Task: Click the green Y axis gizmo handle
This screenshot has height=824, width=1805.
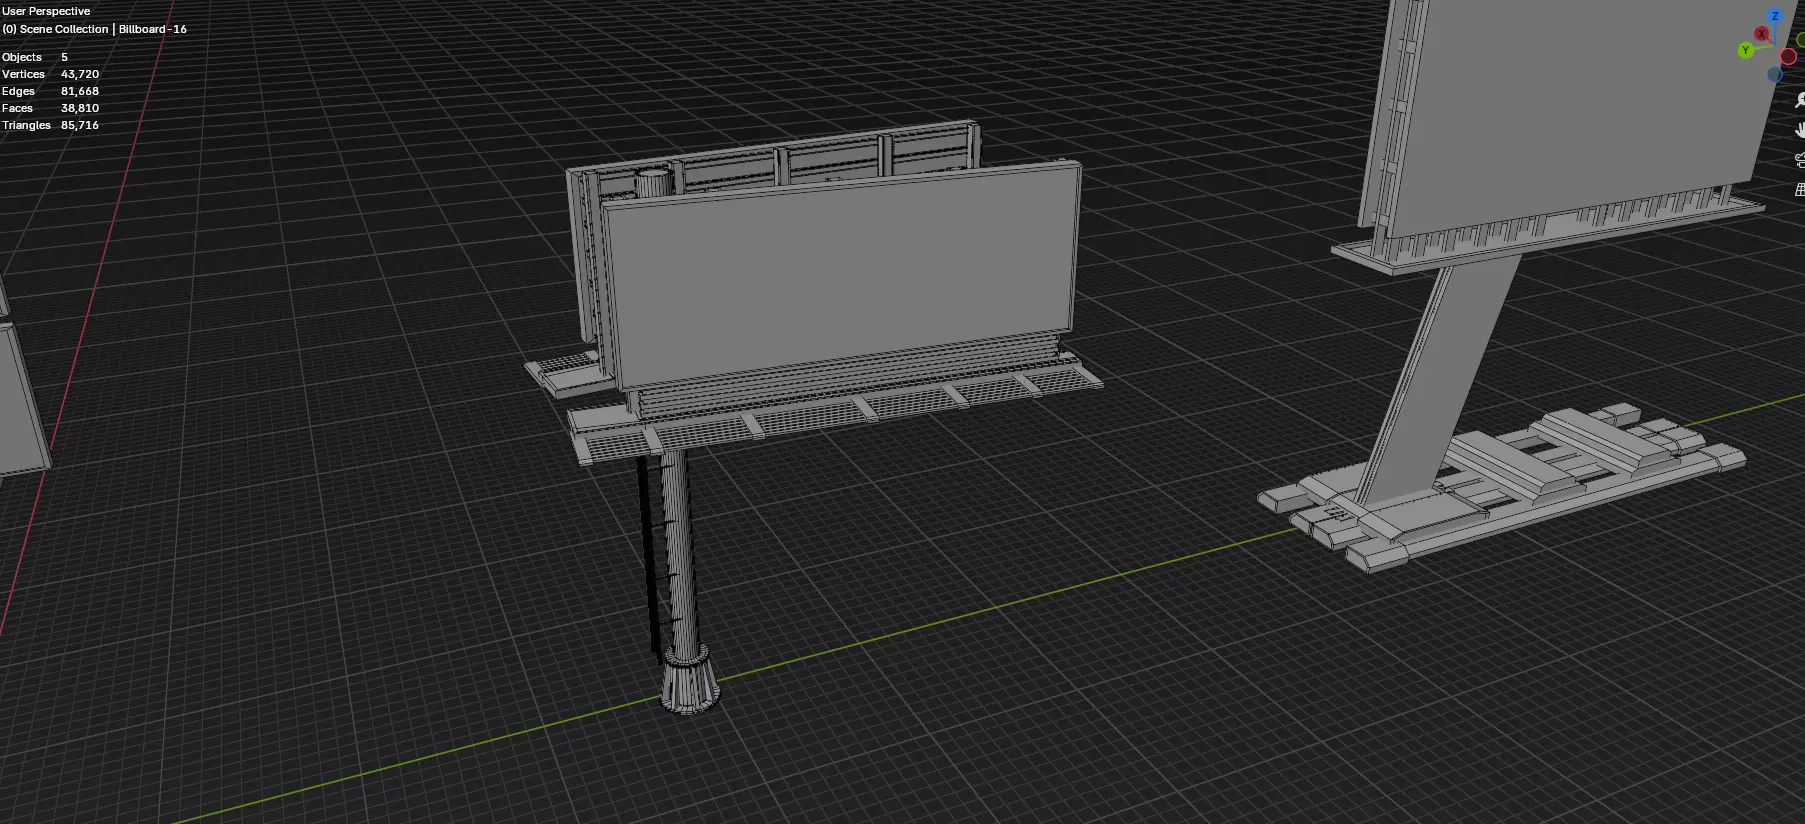Action: [x=1746, y=50]
